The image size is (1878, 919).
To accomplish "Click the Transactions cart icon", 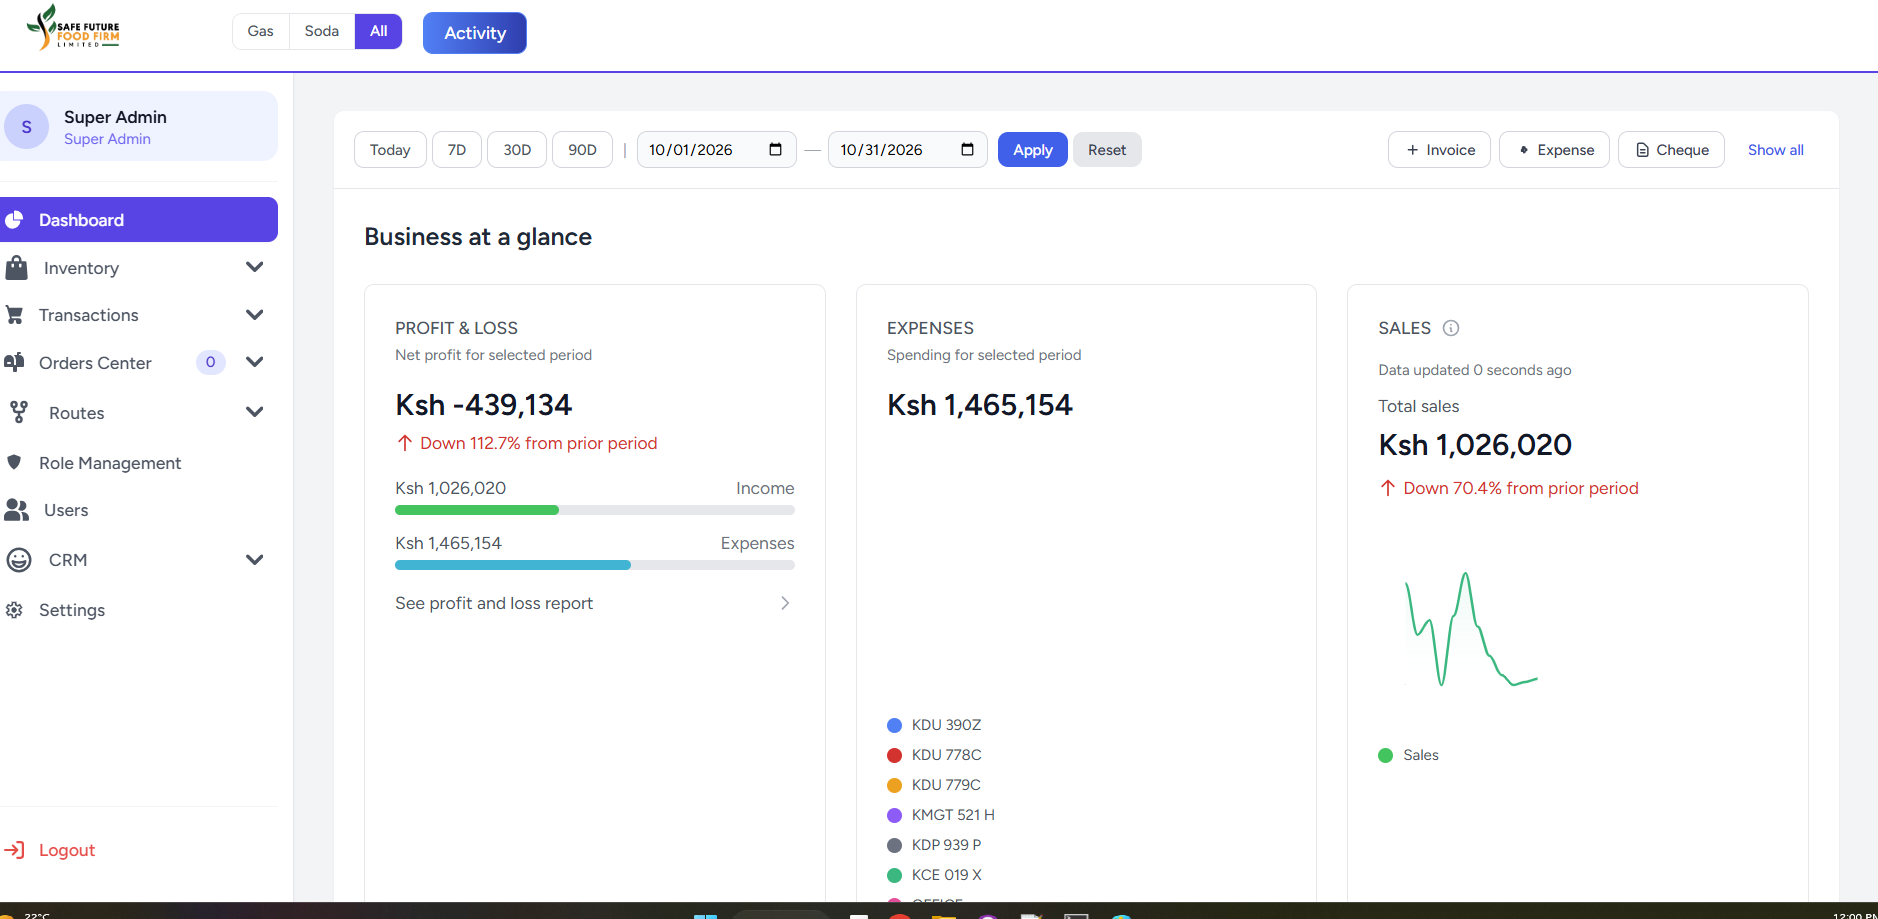I will coord(15,315).
